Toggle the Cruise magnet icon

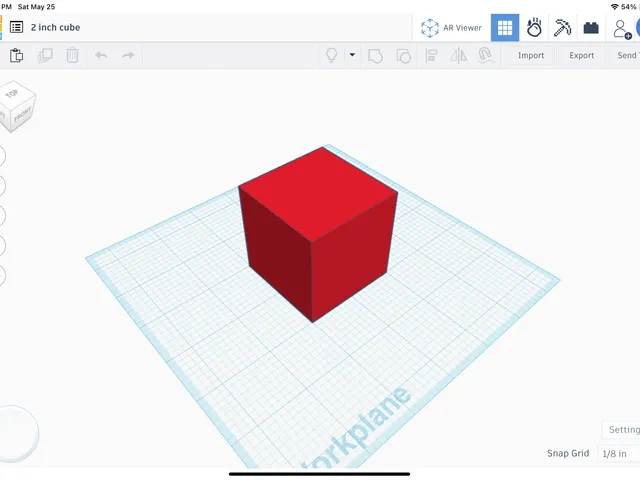(x=485, y=55)
